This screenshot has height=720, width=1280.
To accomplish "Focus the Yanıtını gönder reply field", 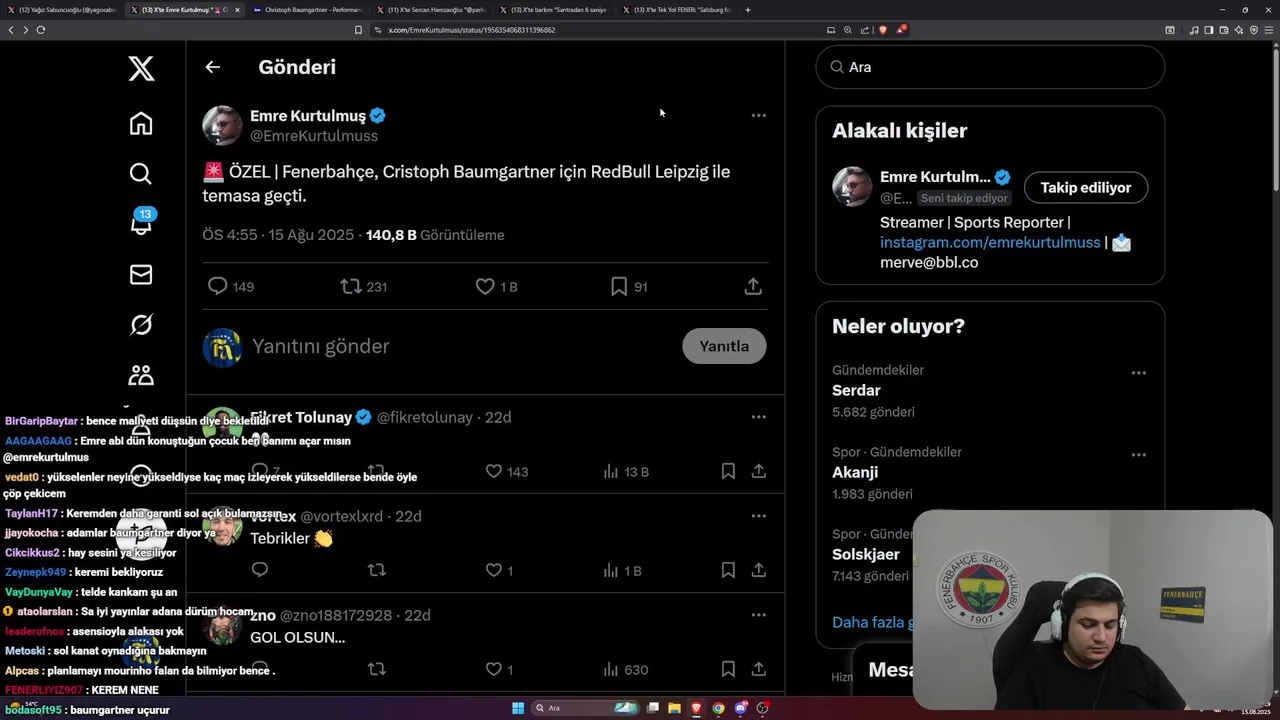I will coord(460,346).
